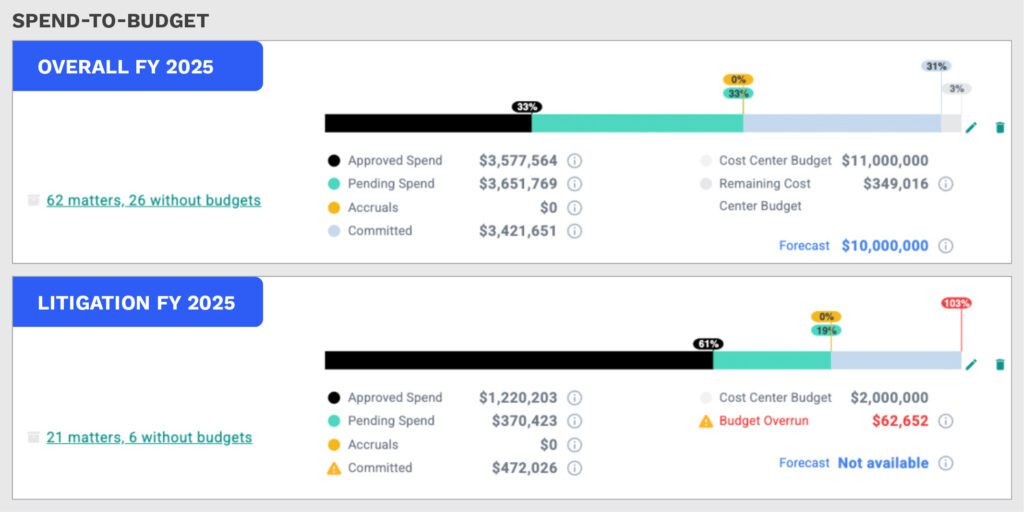1024x512 pixels.
Task: Click the red 103% marker on Litigation bar
Action: click(x=956, y=303)
